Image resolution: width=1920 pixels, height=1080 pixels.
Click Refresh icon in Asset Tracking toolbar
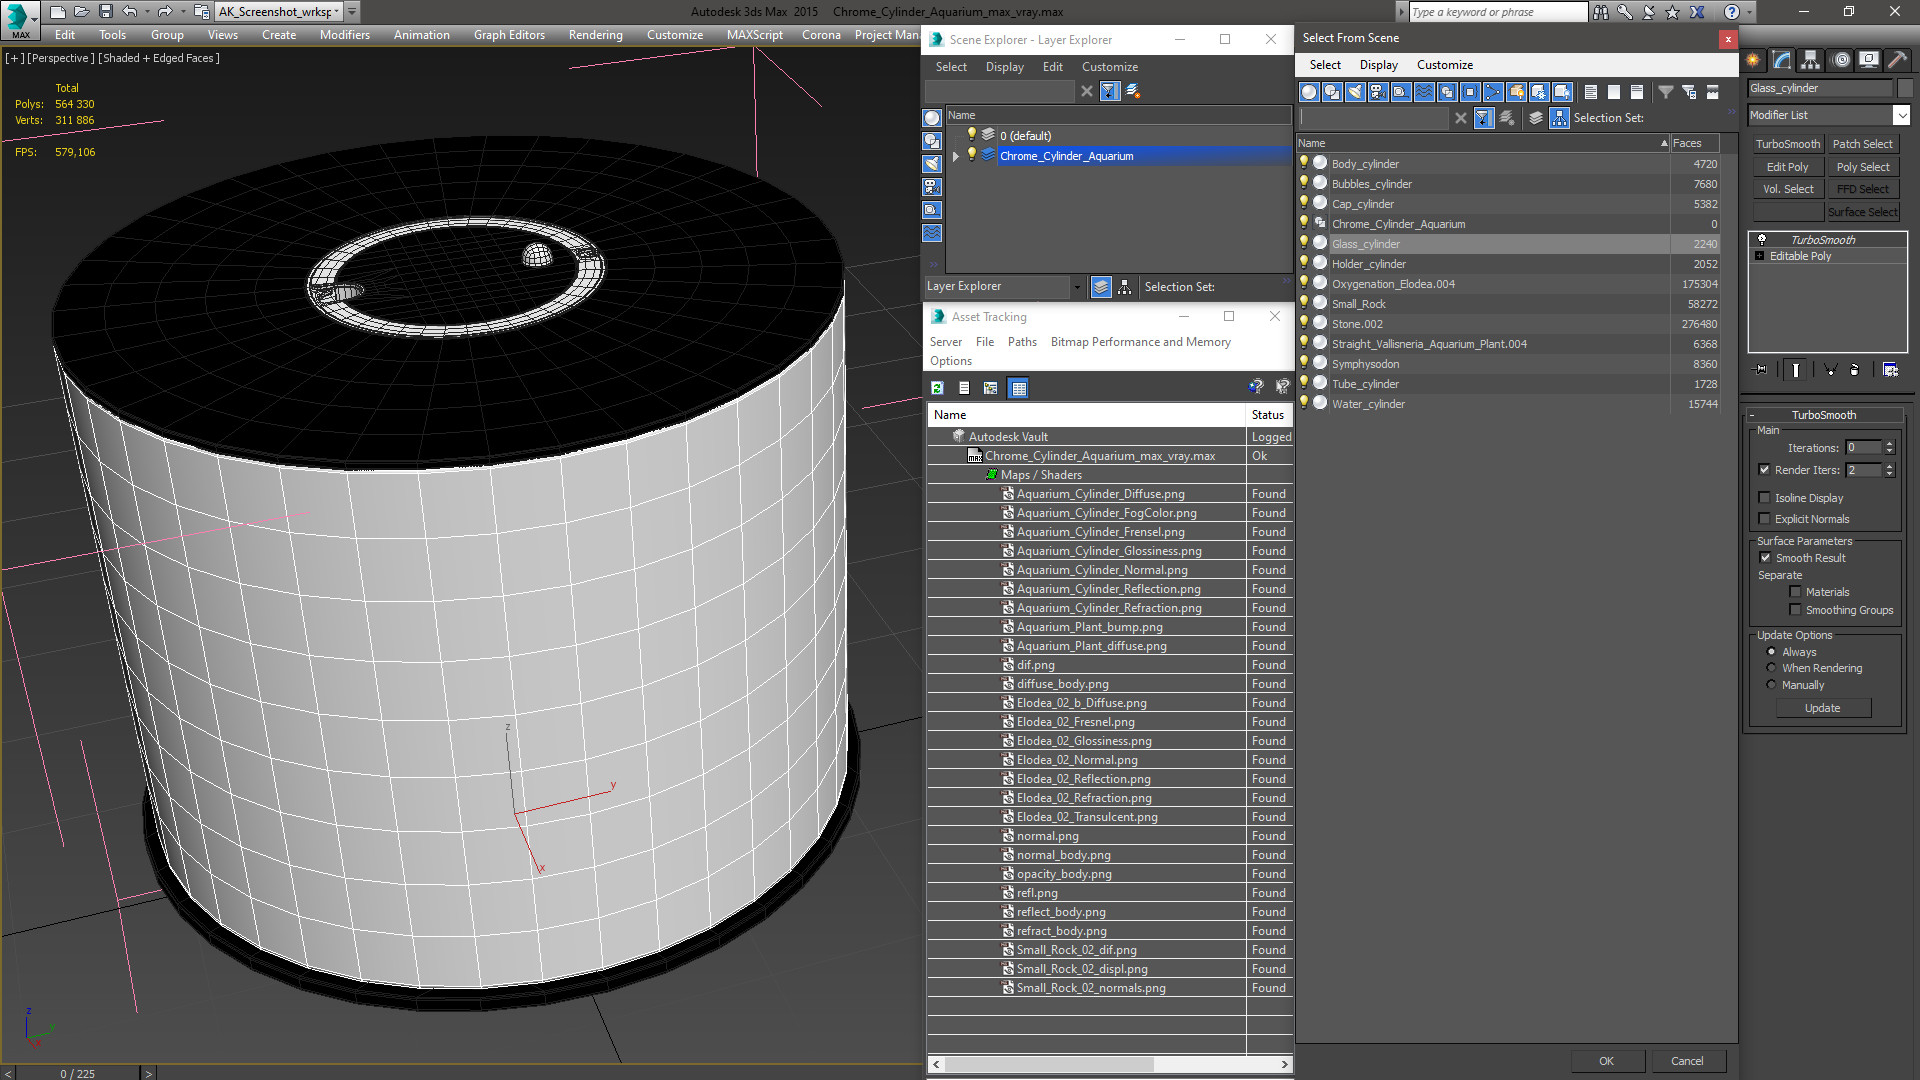pyautogui.click(x=937, y=388)
